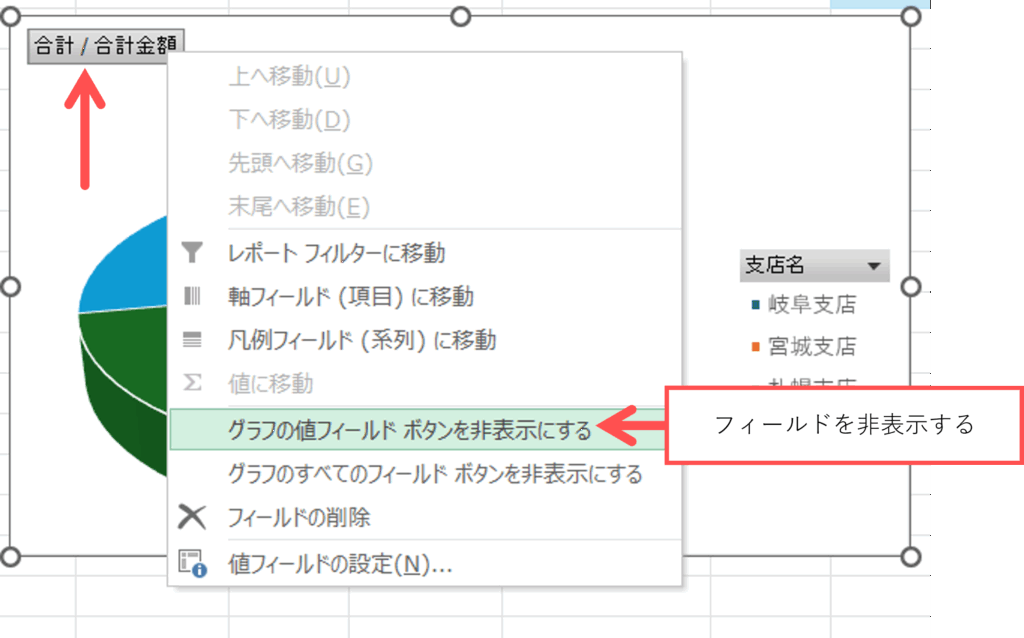Open the 支店名 dropdown arrow
The image size is (1024, 638).
point(875,266)
